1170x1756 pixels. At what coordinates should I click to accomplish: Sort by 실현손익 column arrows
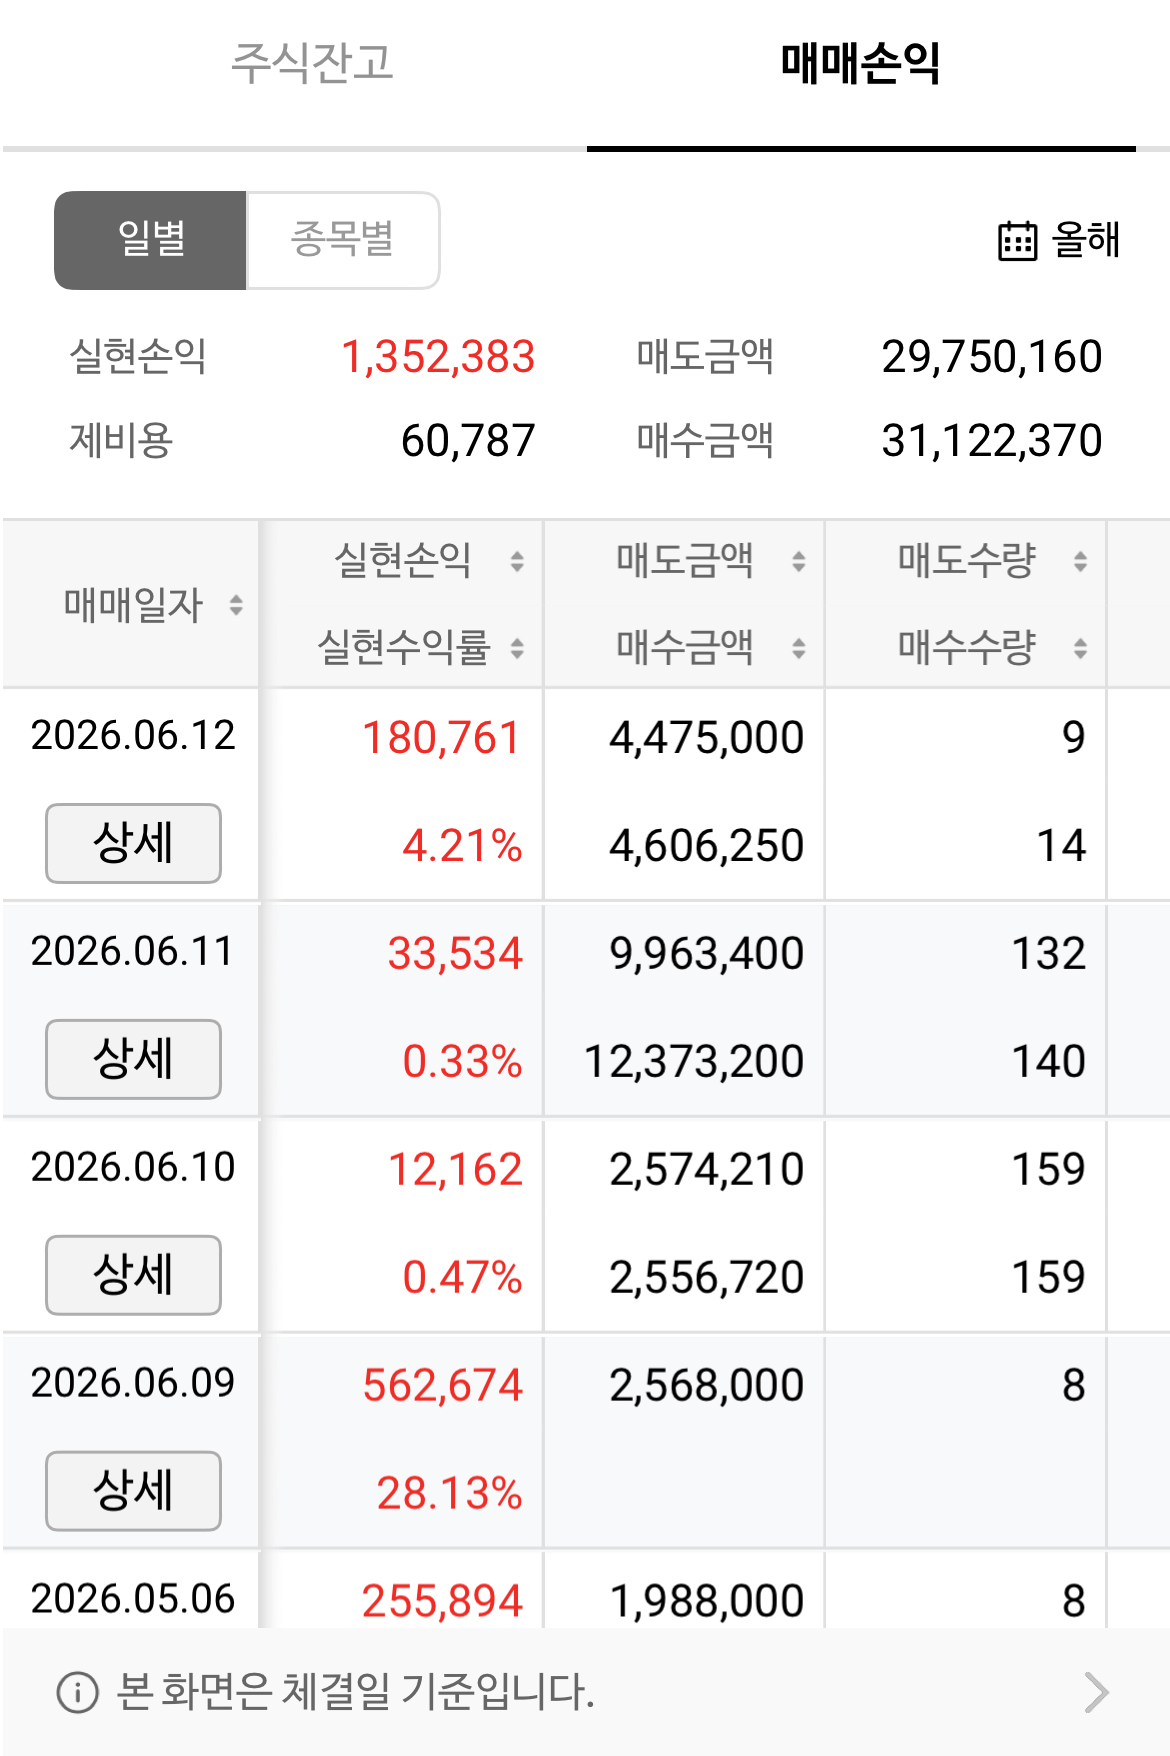(517, 561)
